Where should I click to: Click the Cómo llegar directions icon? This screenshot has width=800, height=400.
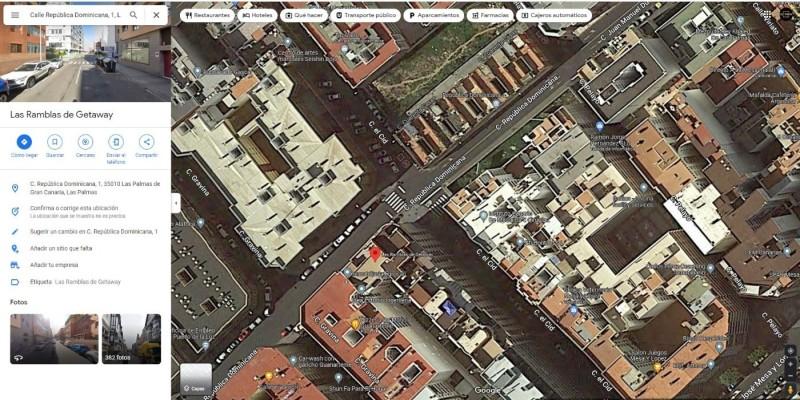tap(24, 142)
